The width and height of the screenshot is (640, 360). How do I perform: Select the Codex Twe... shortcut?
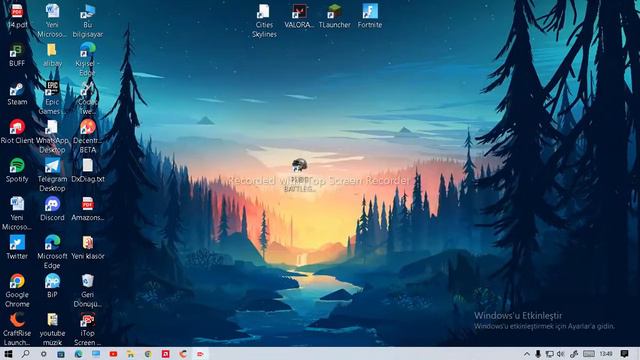click(x=87, y=98)
